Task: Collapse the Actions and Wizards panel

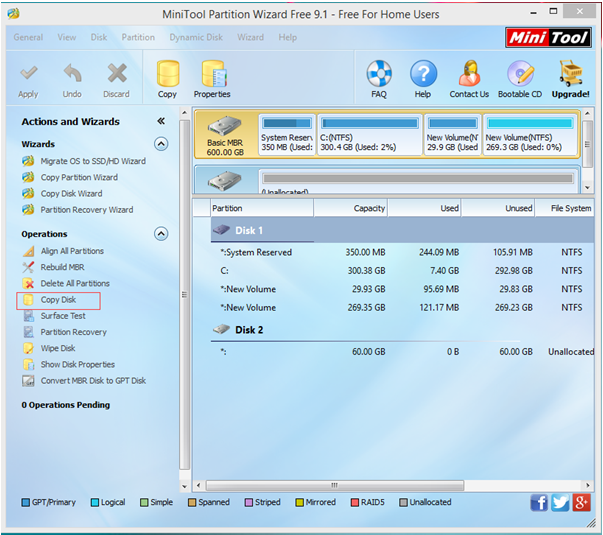Action: point(161,121)
